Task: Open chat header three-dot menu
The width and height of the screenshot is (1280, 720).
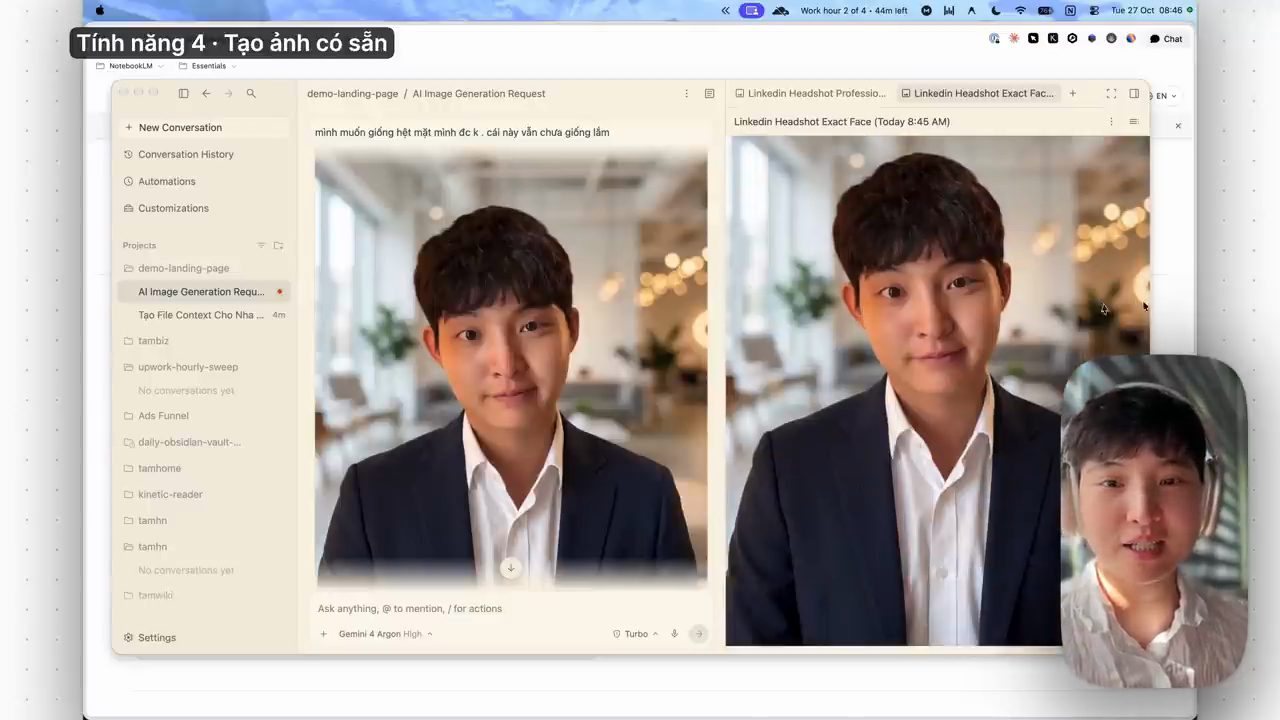Action: (x=686, y=93)
